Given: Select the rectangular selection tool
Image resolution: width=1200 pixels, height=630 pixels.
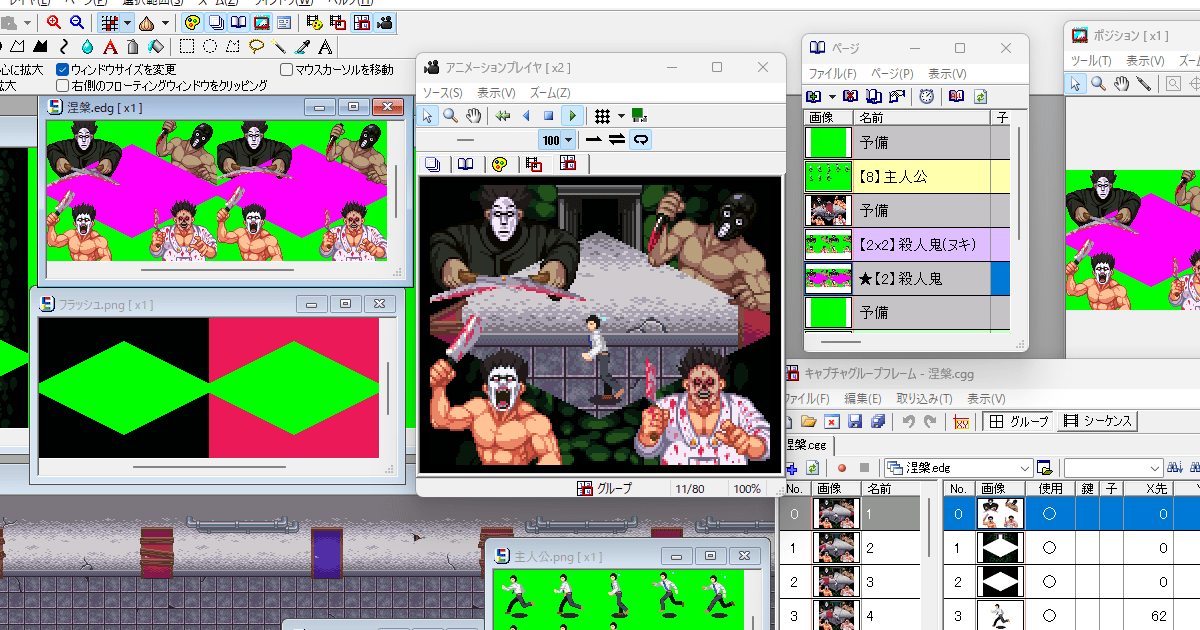Looking at the screenshot, I should 188,46.
